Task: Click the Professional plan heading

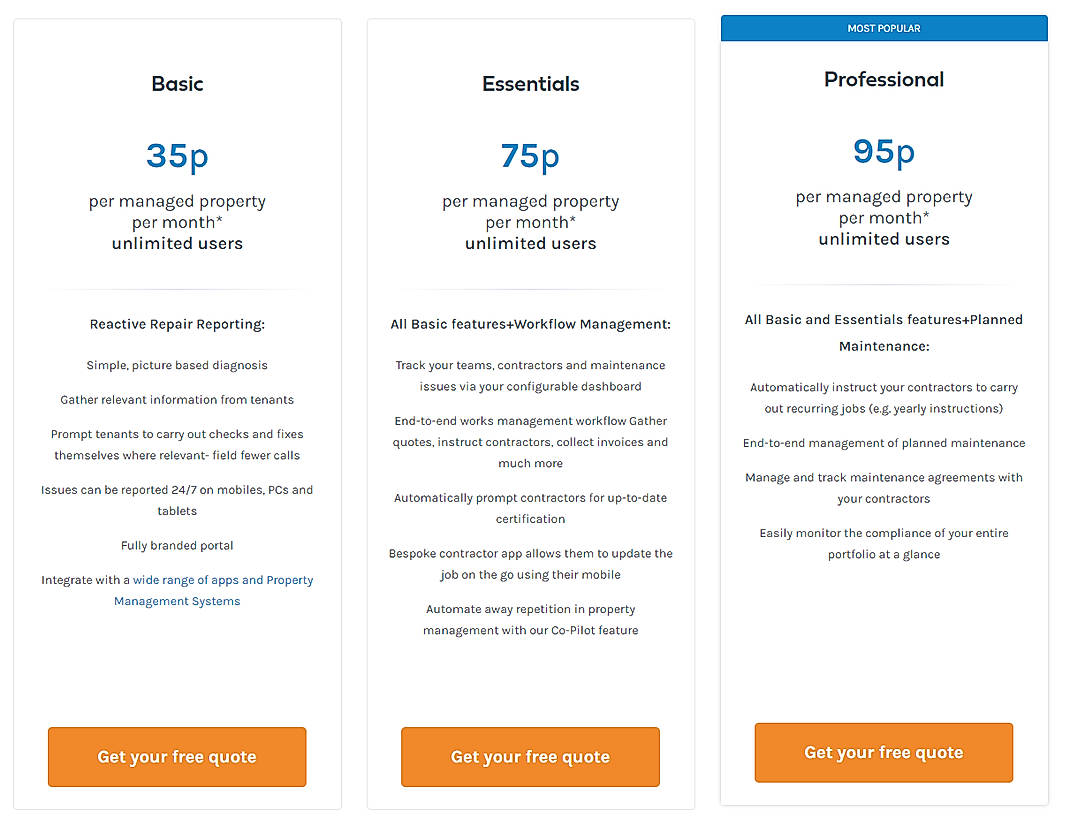Action: [x=883, y=79]
